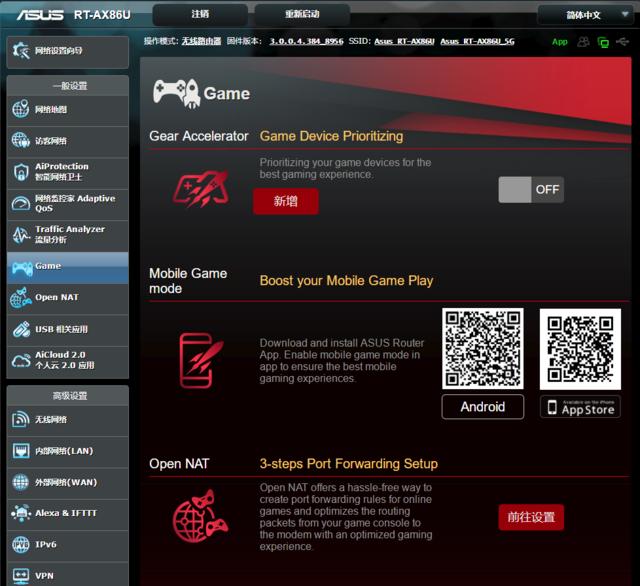
Task: Select Open NAT in sidebar menu
Action: coord(68,297)
